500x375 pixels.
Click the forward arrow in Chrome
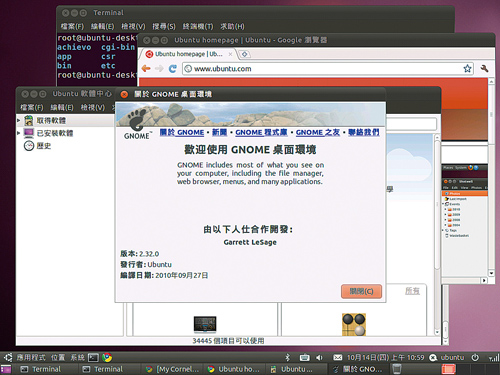[159, 69]
